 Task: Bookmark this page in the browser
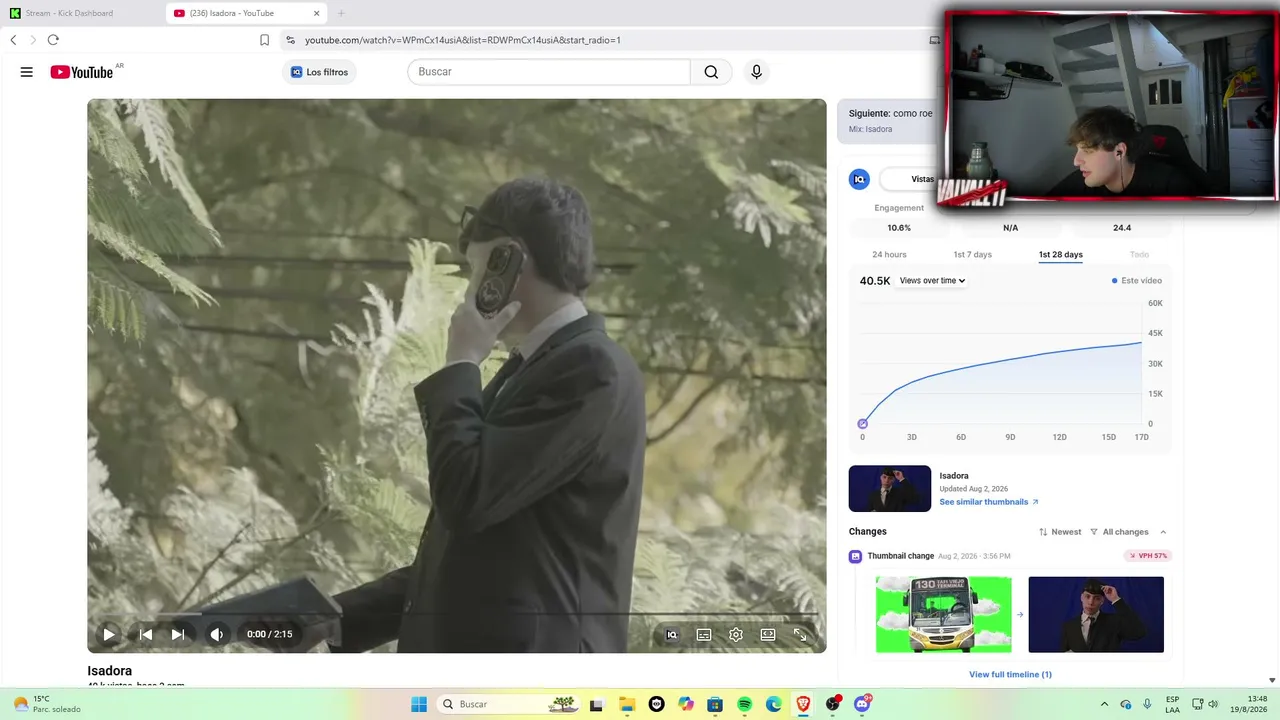264,40
